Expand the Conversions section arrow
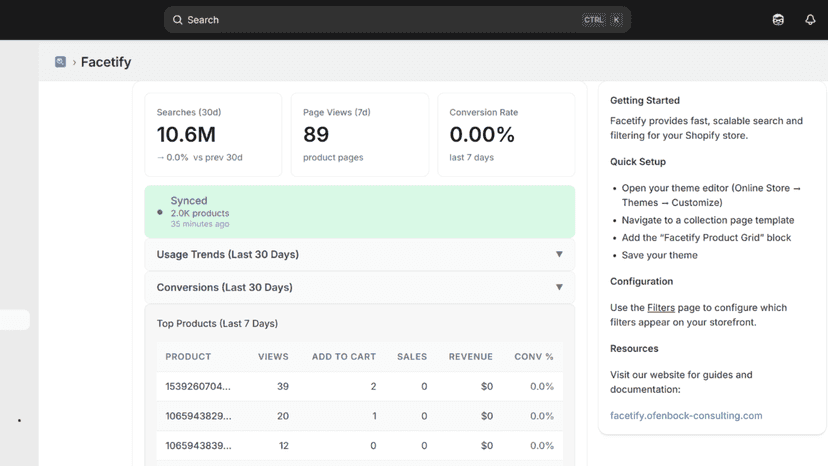828x466 pixels. point(559,287)
